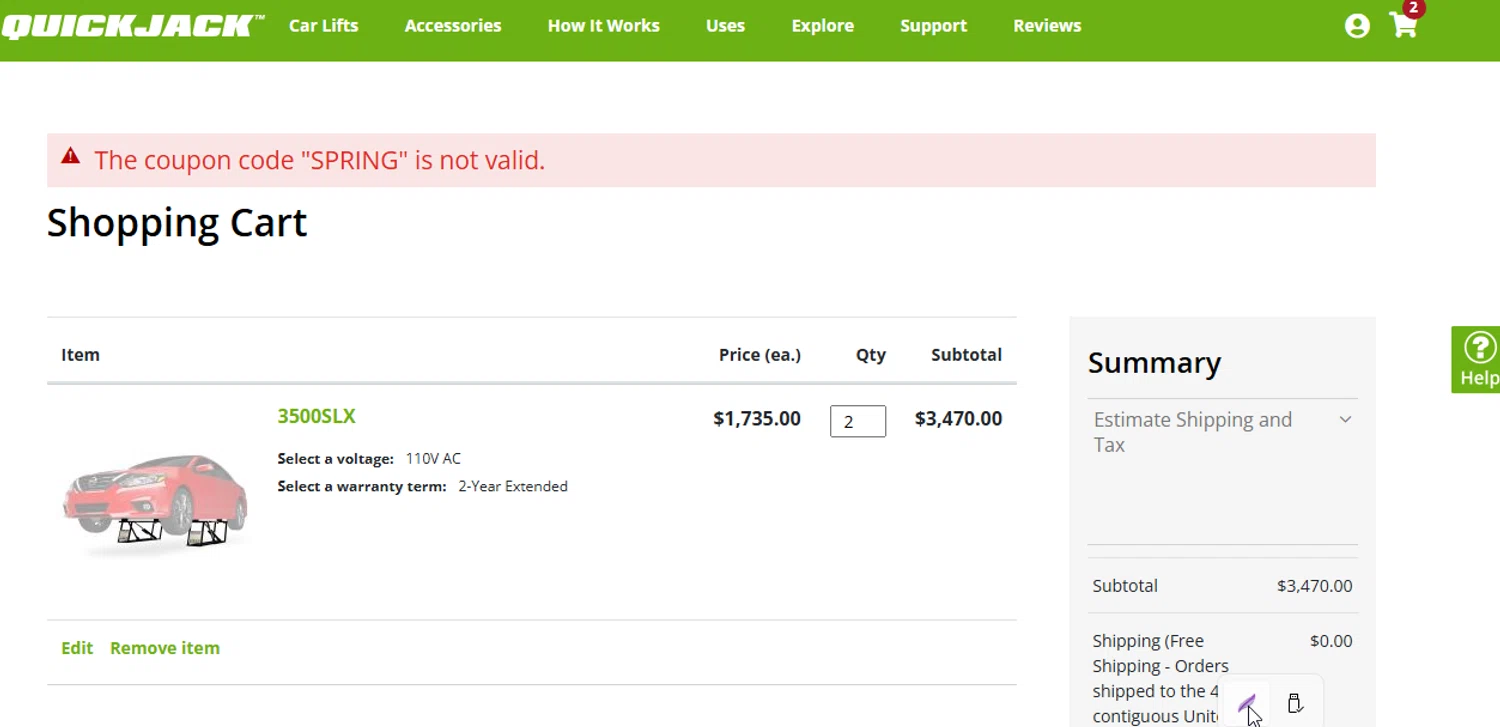Image resolution: width=1500 pixels, height=727 pixels.
Task: Click the voltage value 110V AC
Action: [x=433, y=459]
